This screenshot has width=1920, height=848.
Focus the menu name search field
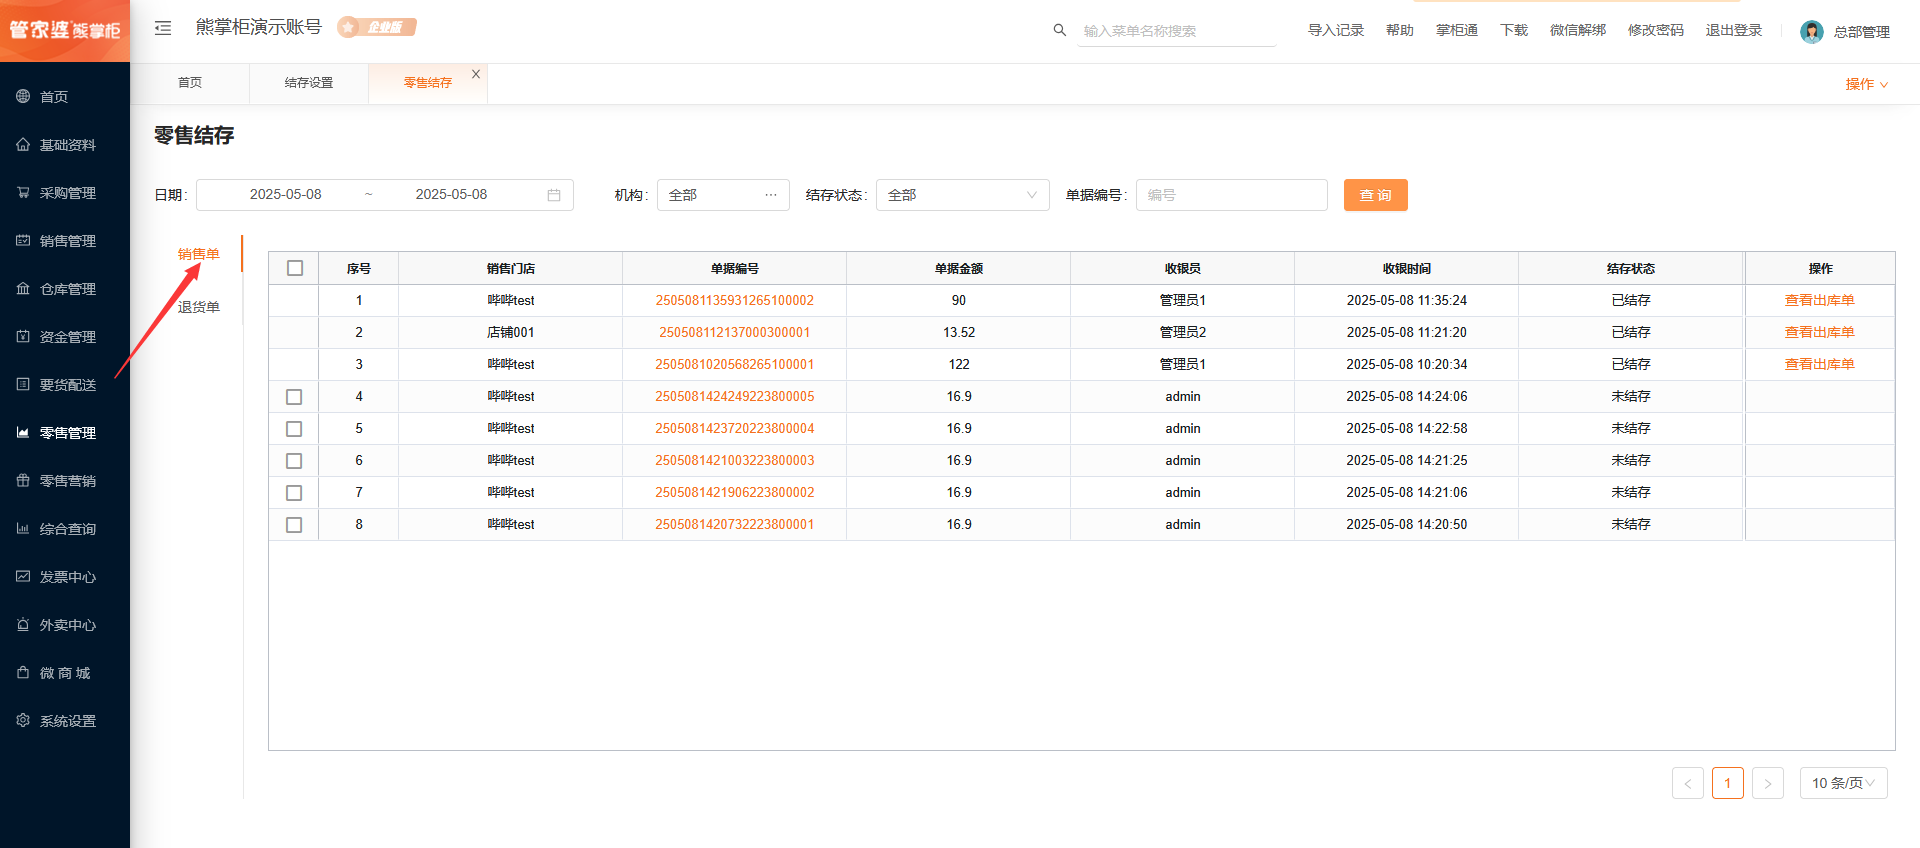click(x=1178, y=31)
